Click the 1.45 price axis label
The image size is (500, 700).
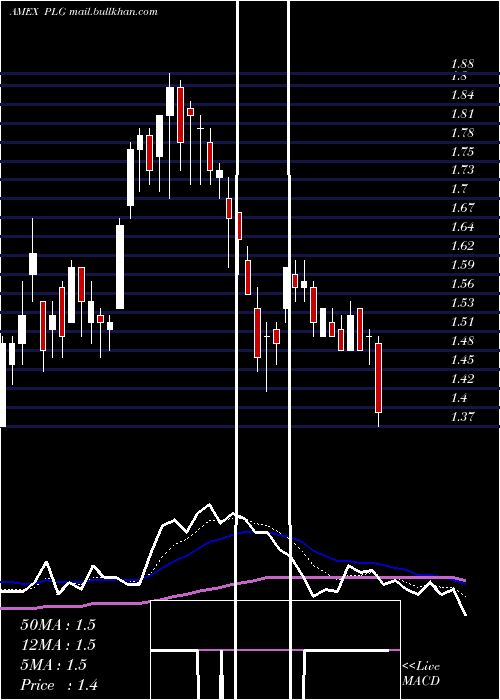(462, 360)
